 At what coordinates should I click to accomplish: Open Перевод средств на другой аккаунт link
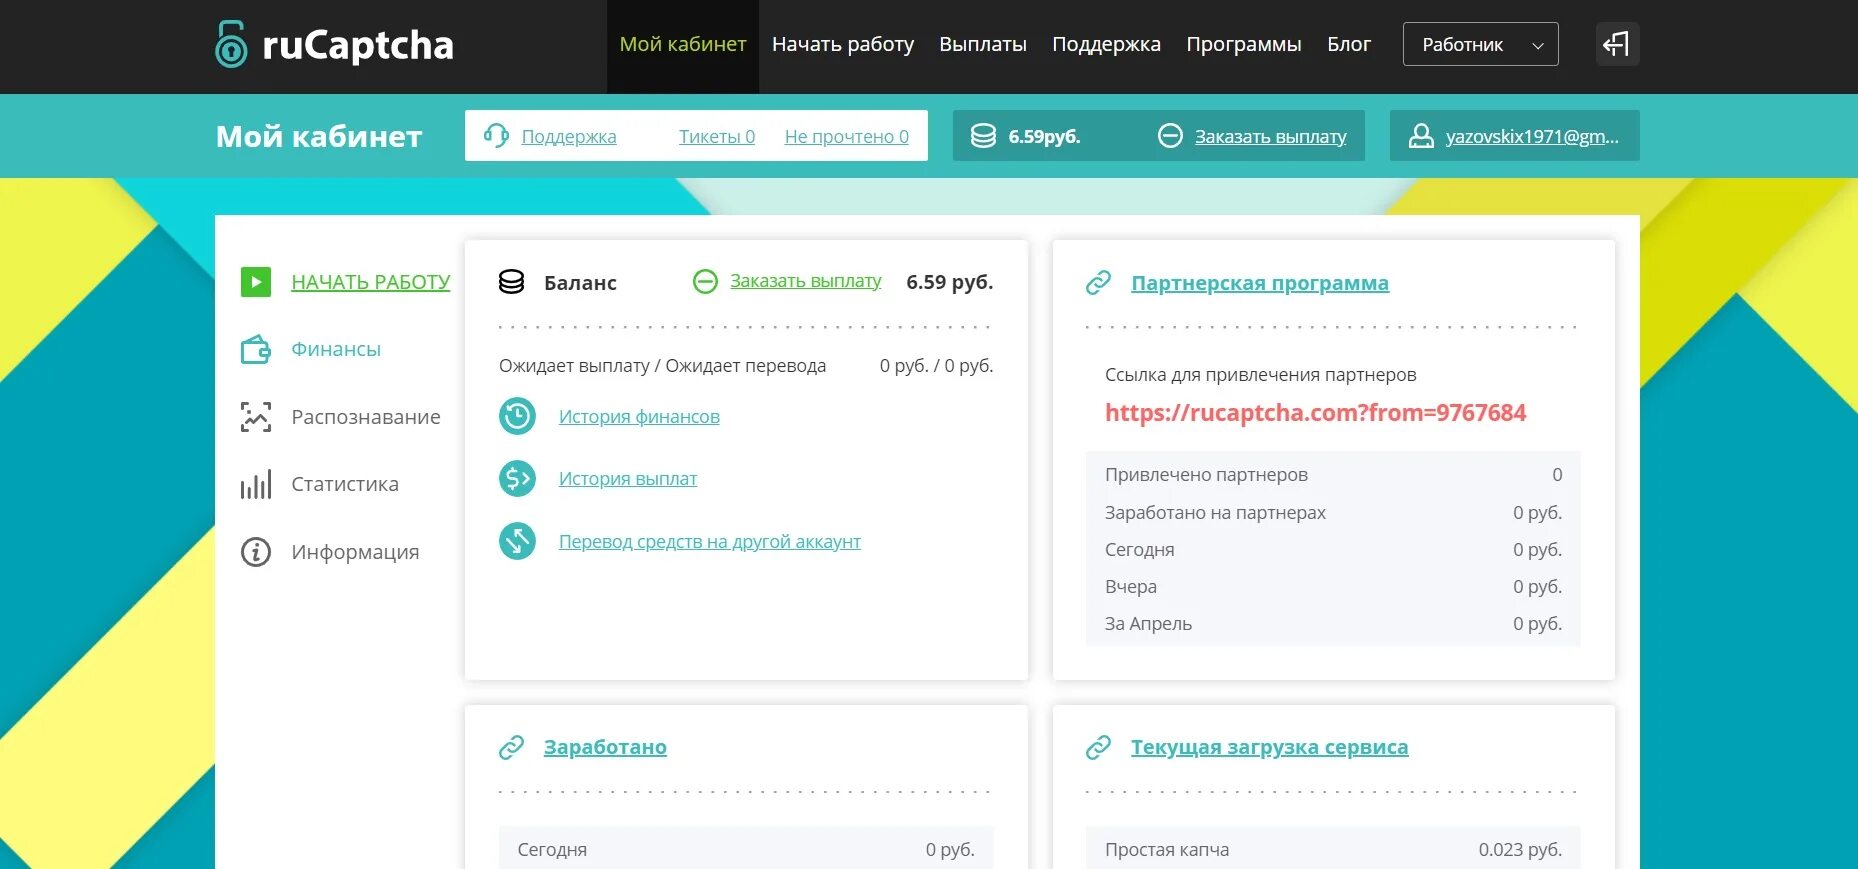point(710,541)
